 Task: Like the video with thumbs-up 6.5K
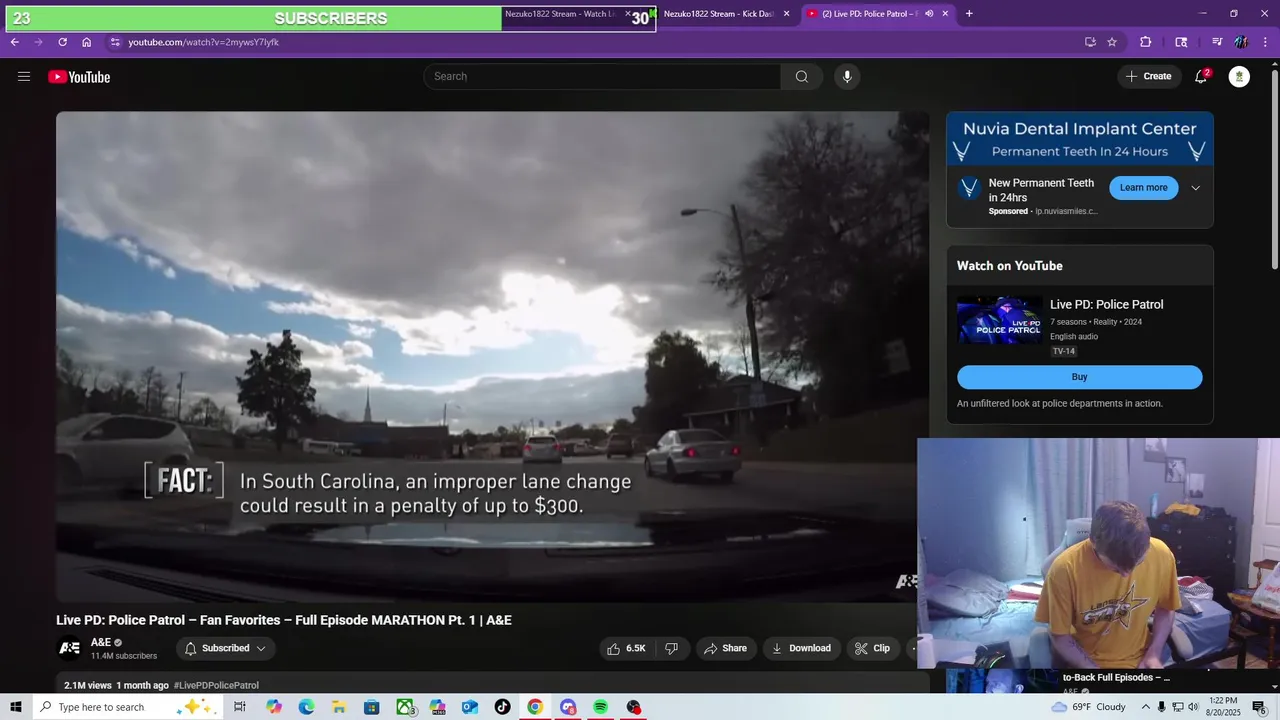pos(627,648)
